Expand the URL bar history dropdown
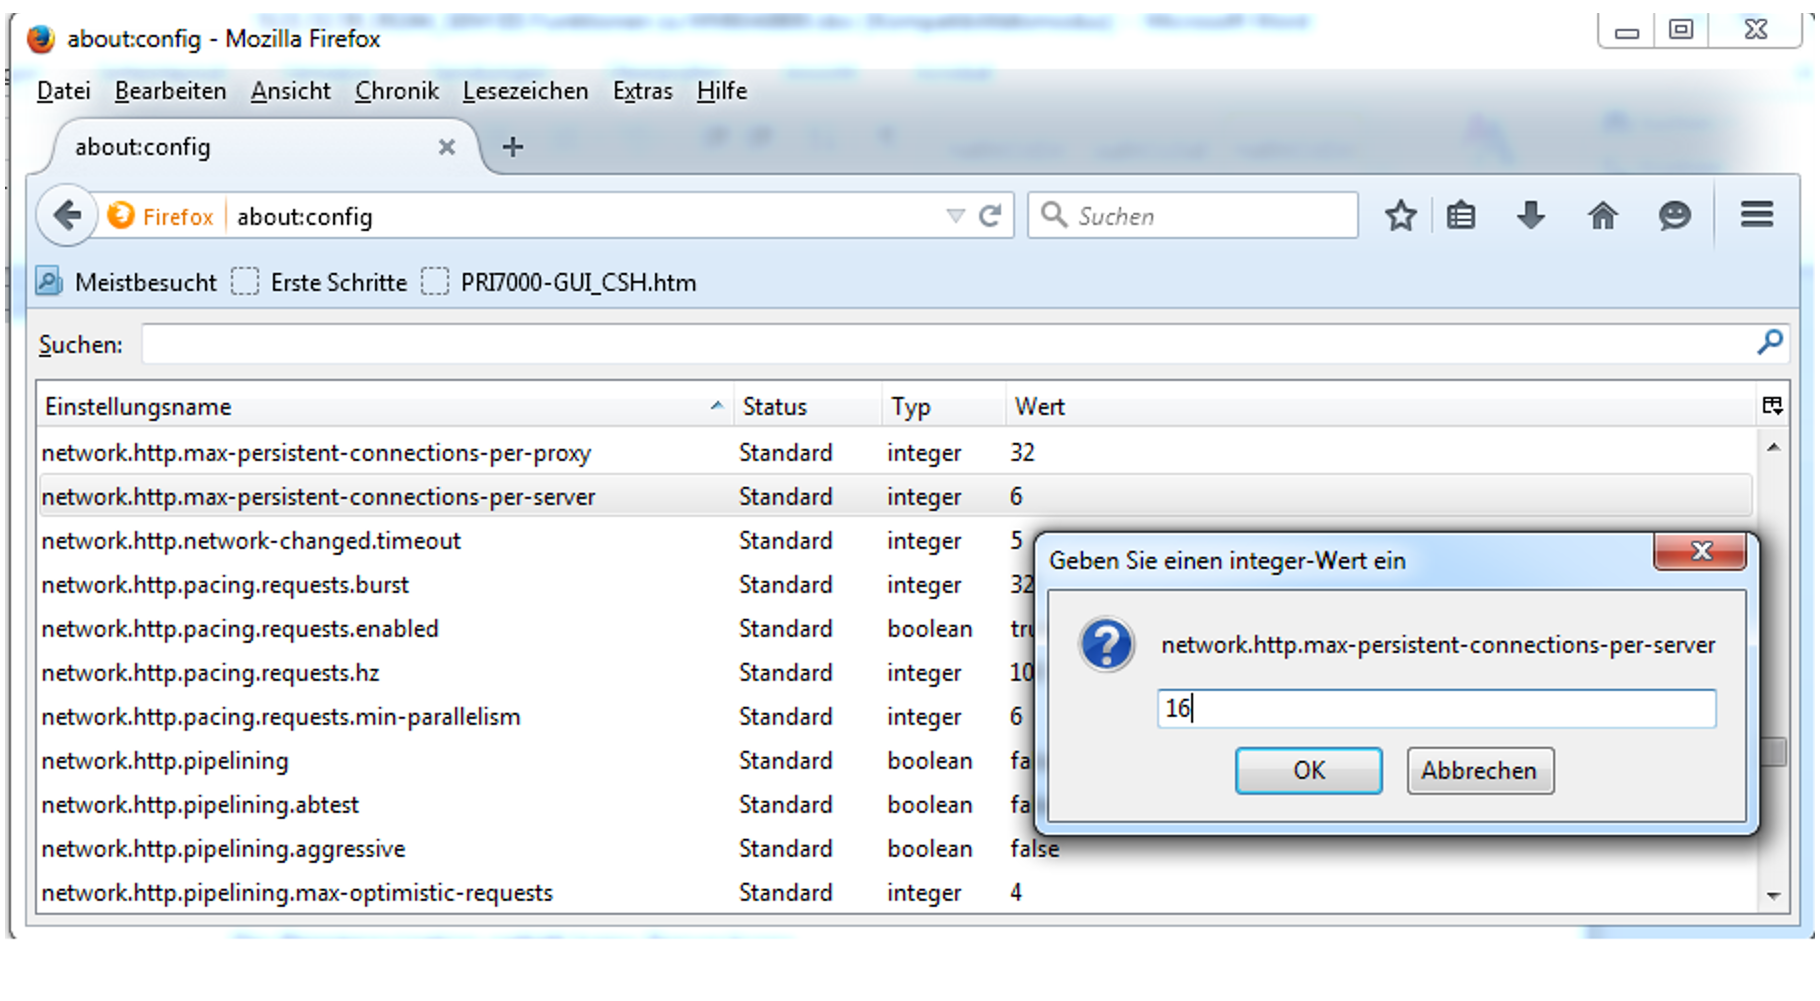The image size is (1820, 1001). click(955, 216)
